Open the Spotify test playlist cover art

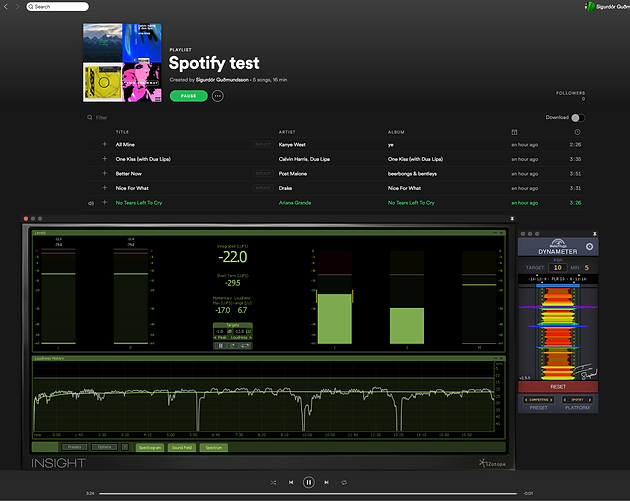pyautogui.click(x=122, y=62)
